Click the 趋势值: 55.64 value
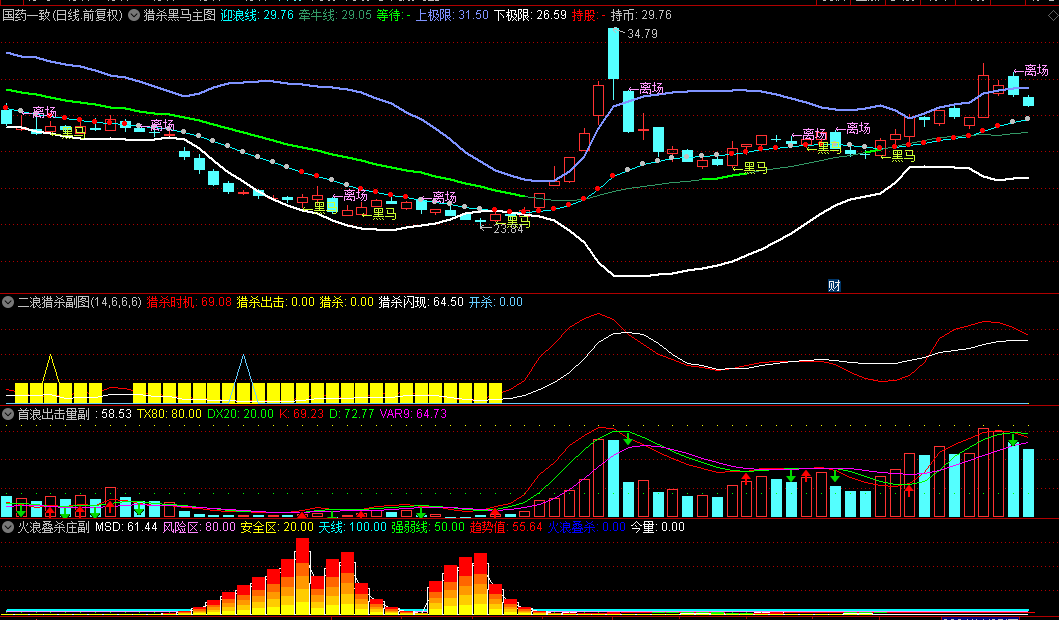1059x620 pixels. (506, 527)
